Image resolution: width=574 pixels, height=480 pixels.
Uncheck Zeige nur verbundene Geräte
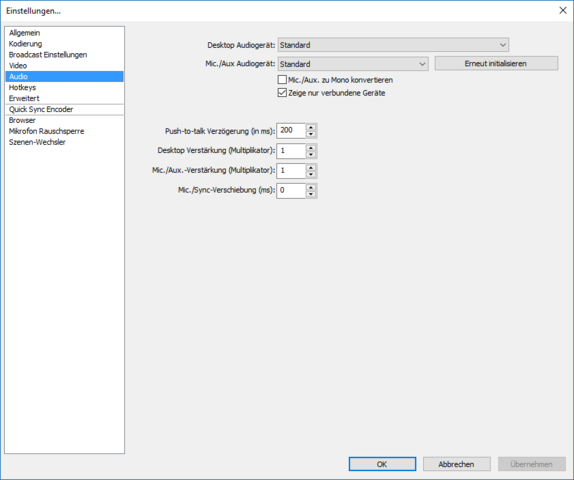click(x=282, y=93)
